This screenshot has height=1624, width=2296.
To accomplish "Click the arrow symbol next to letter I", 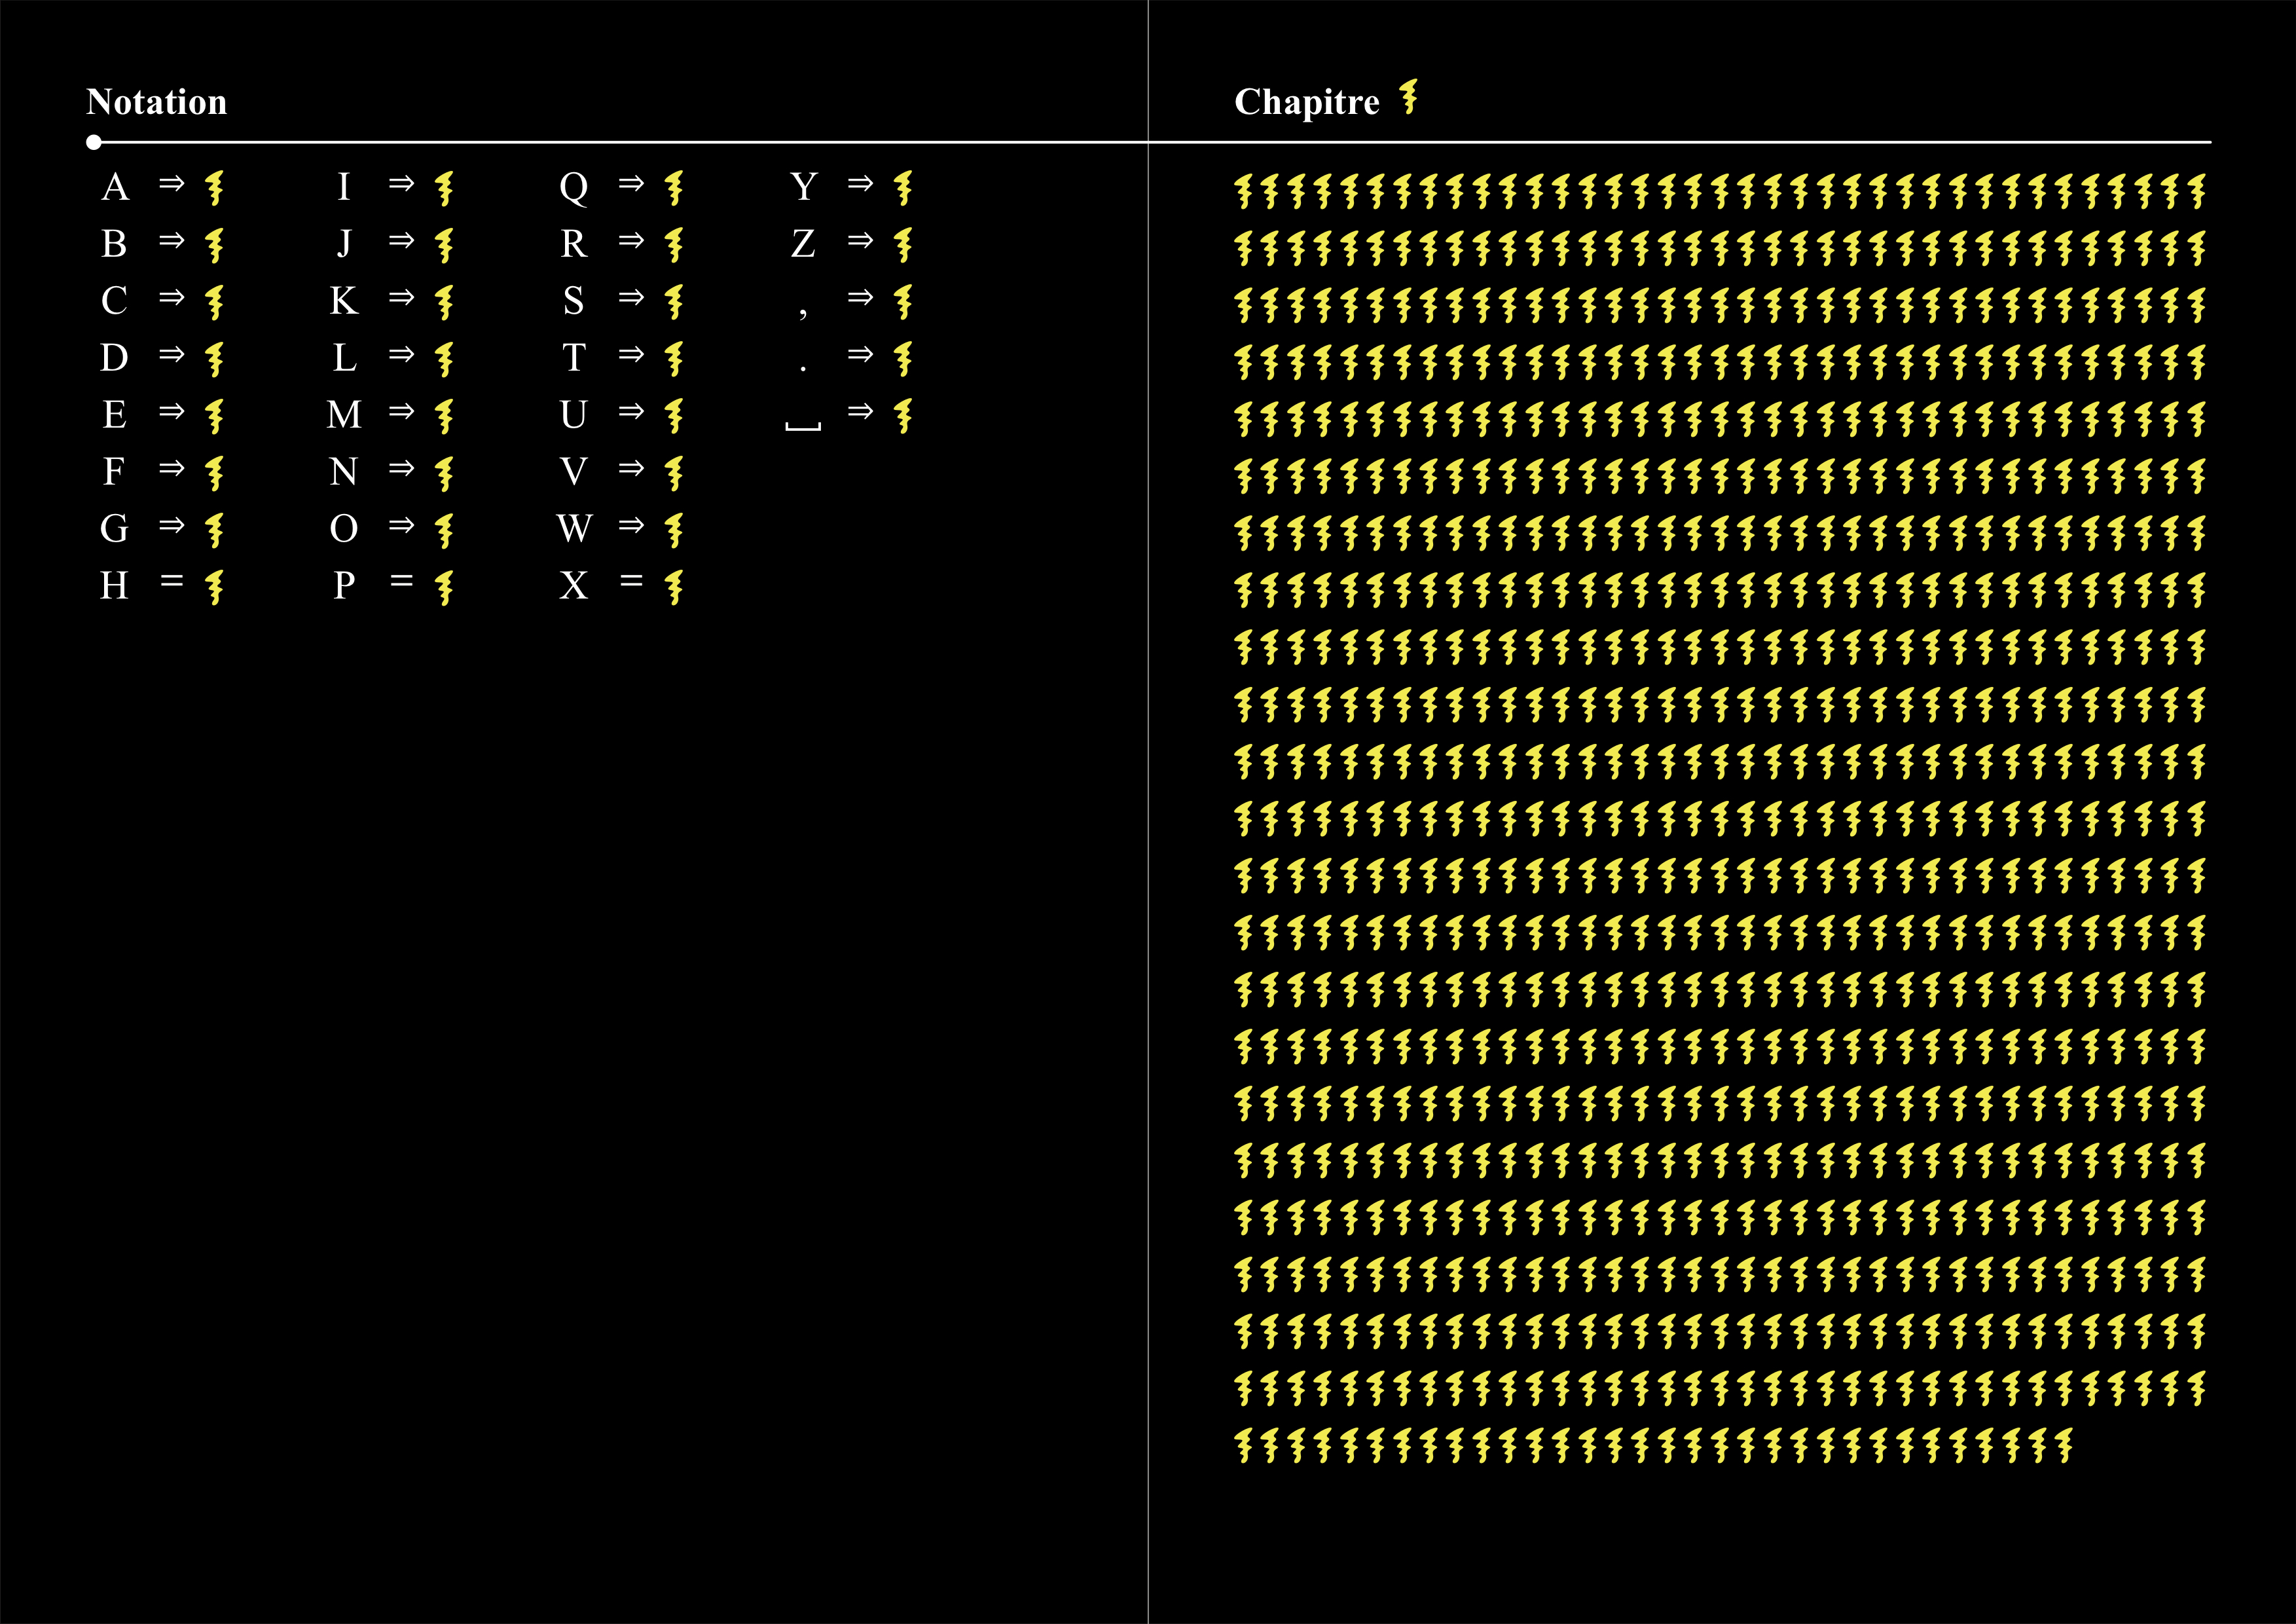I will [401, 184].
